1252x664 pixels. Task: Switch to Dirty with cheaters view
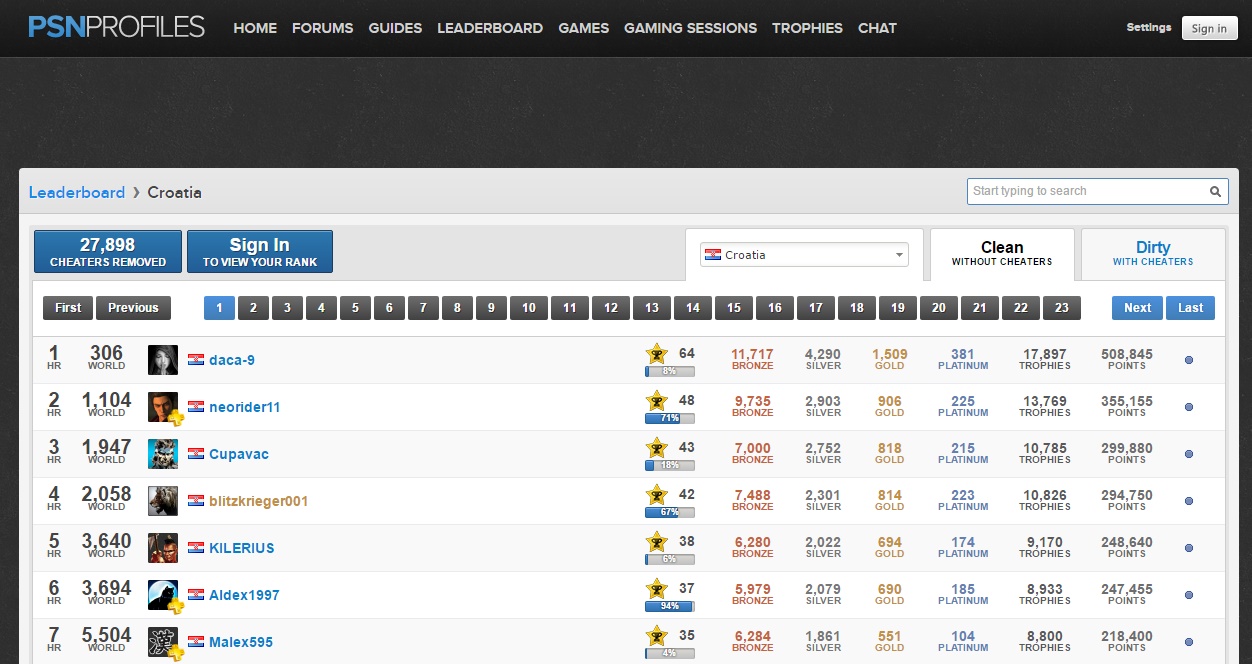1152,253
